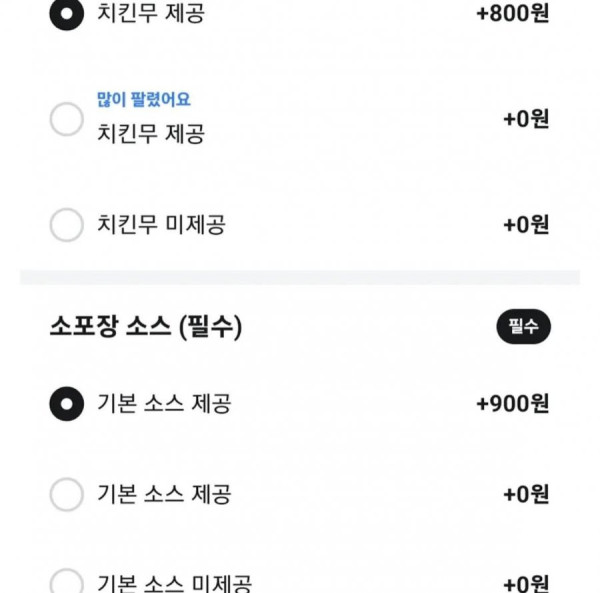The width and height of the screenshot is (600, 593).
Task: Tap the 치킨무 제공 label of +800원 option
Action: point(151,13)
